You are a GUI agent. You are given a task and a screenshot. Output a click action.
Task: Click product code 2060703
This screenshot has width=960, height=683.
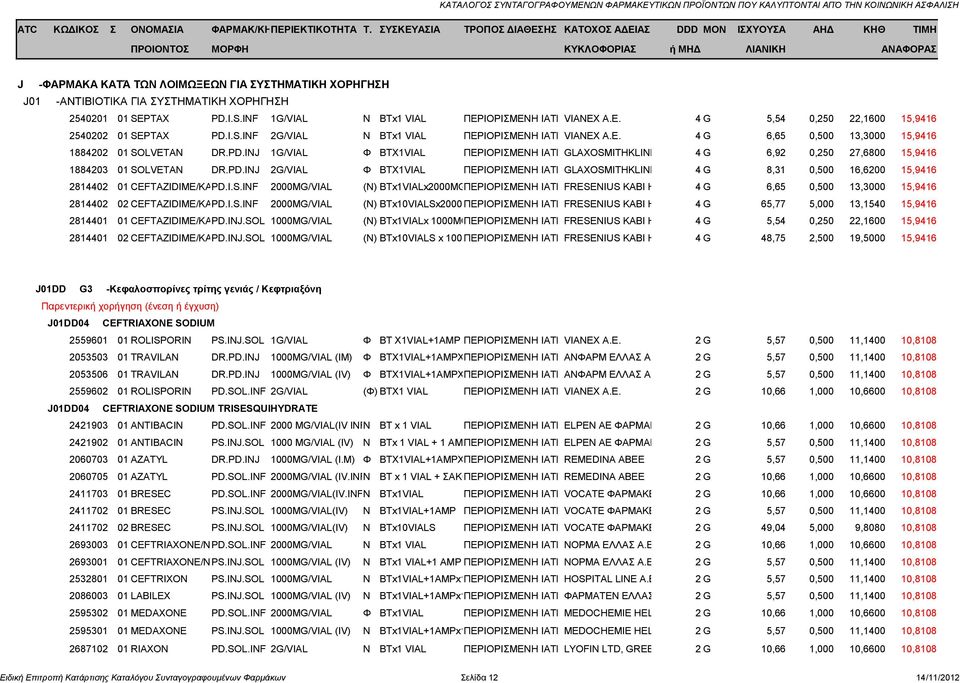pyautogui.click(x=88, y=459)
